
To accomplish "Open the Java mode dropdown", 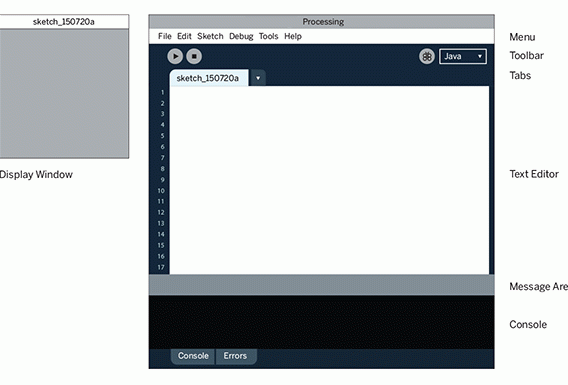I will coord(463,57).
